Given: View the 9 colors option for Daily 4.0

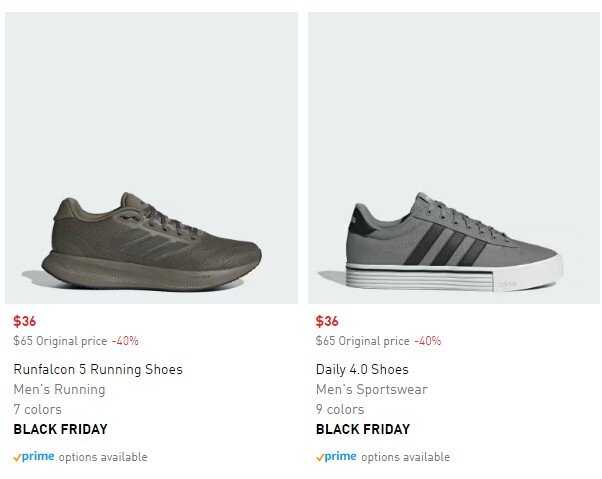Looking at the screenshot, I should tap(340, 410).
